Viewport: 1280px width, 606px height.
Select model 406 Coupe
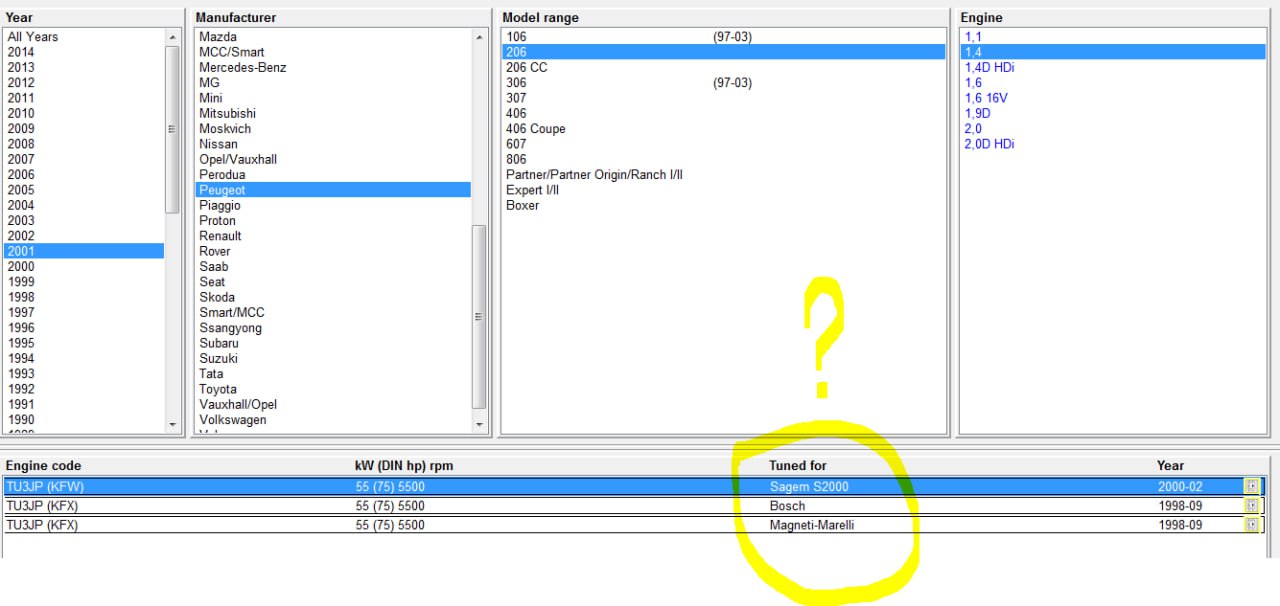(x=536, y=129)
